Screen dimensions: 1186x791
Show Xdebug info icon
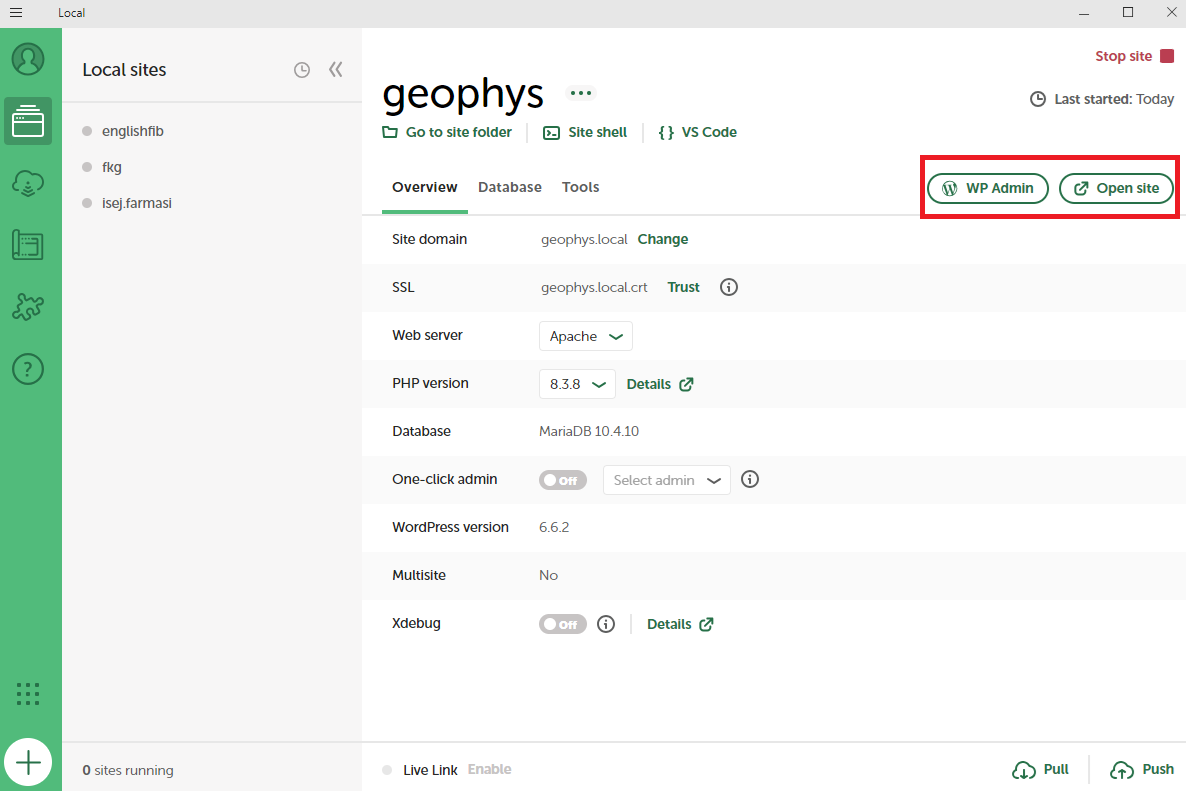tap(606, 624)
